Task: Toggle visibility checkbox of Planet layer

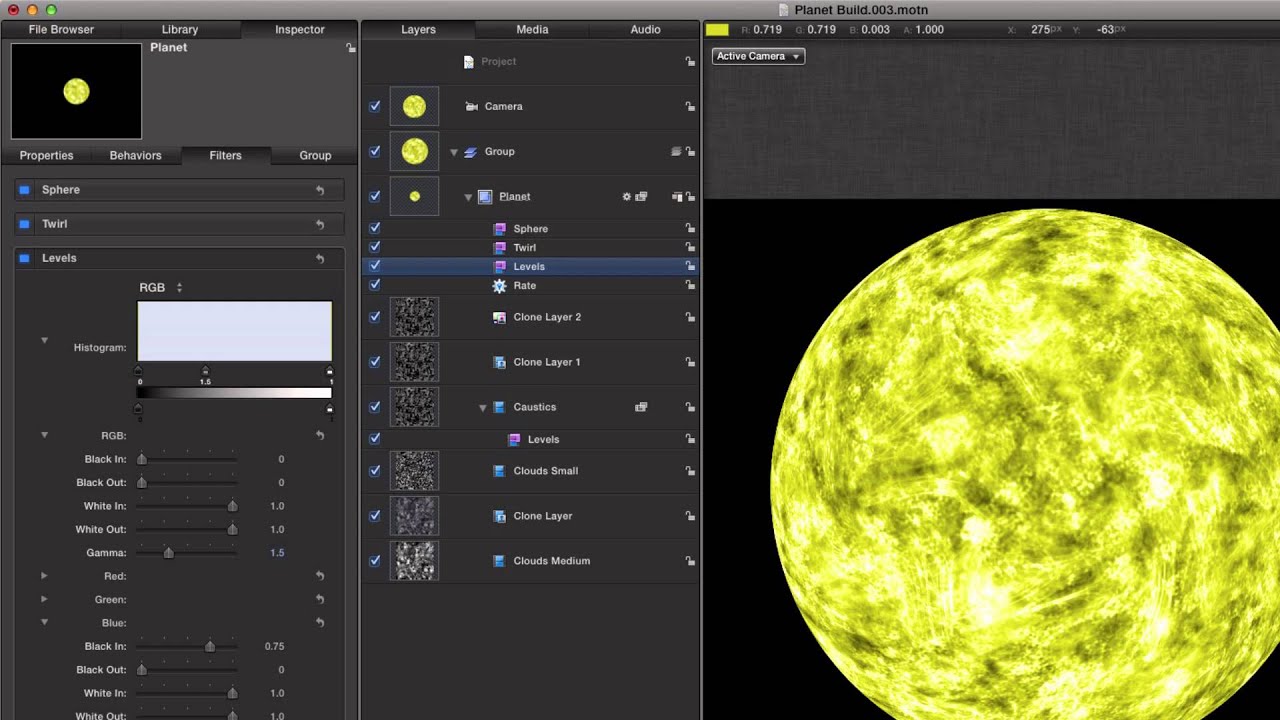Action: pos(375,197)
